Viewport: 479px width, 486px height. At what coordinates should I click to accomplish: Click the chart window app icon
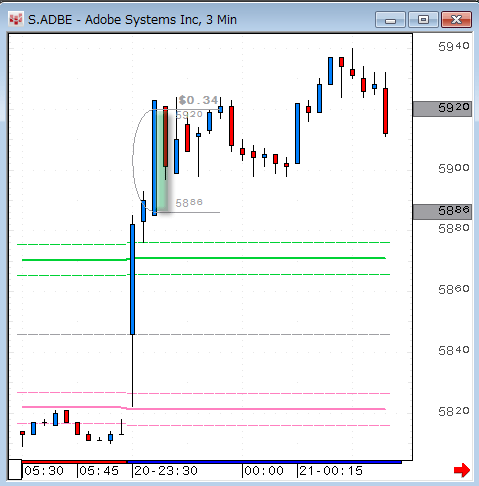pyautogui.click(x=16, y=19)
